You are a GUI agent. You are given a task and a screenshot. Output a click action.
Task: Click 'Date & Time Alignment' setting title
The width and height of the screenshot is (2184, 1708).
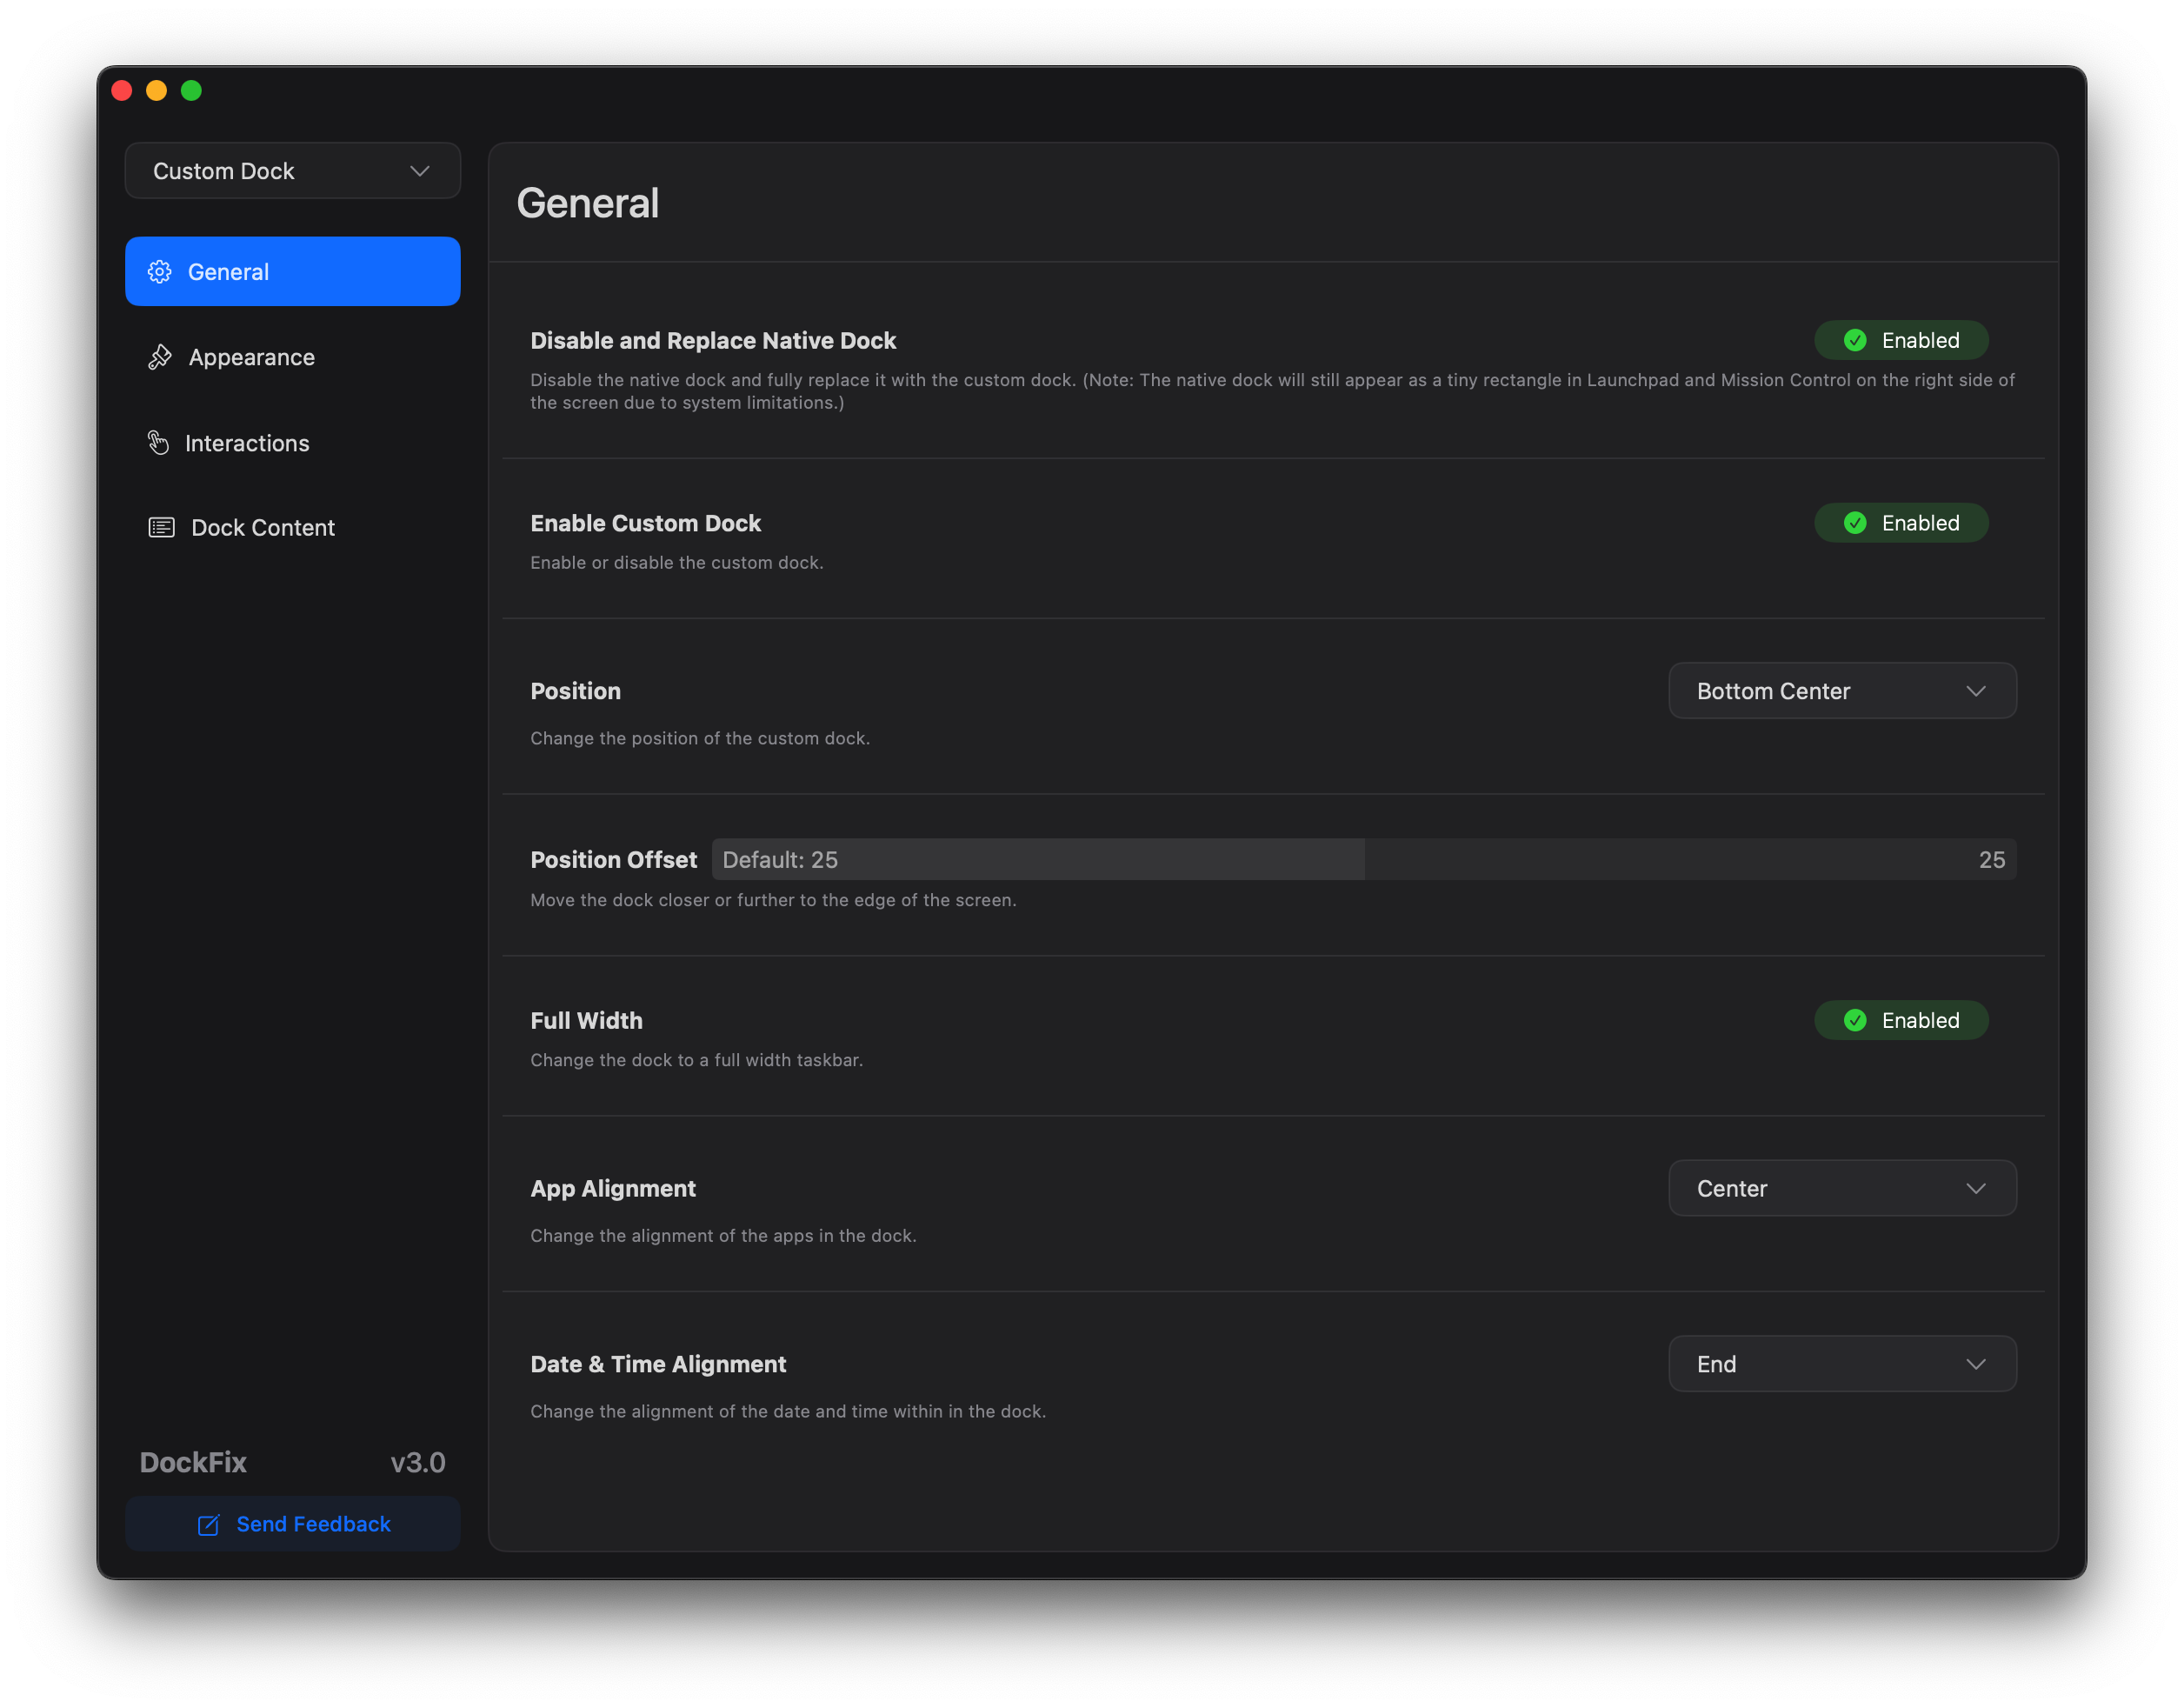pos(658,1364)
